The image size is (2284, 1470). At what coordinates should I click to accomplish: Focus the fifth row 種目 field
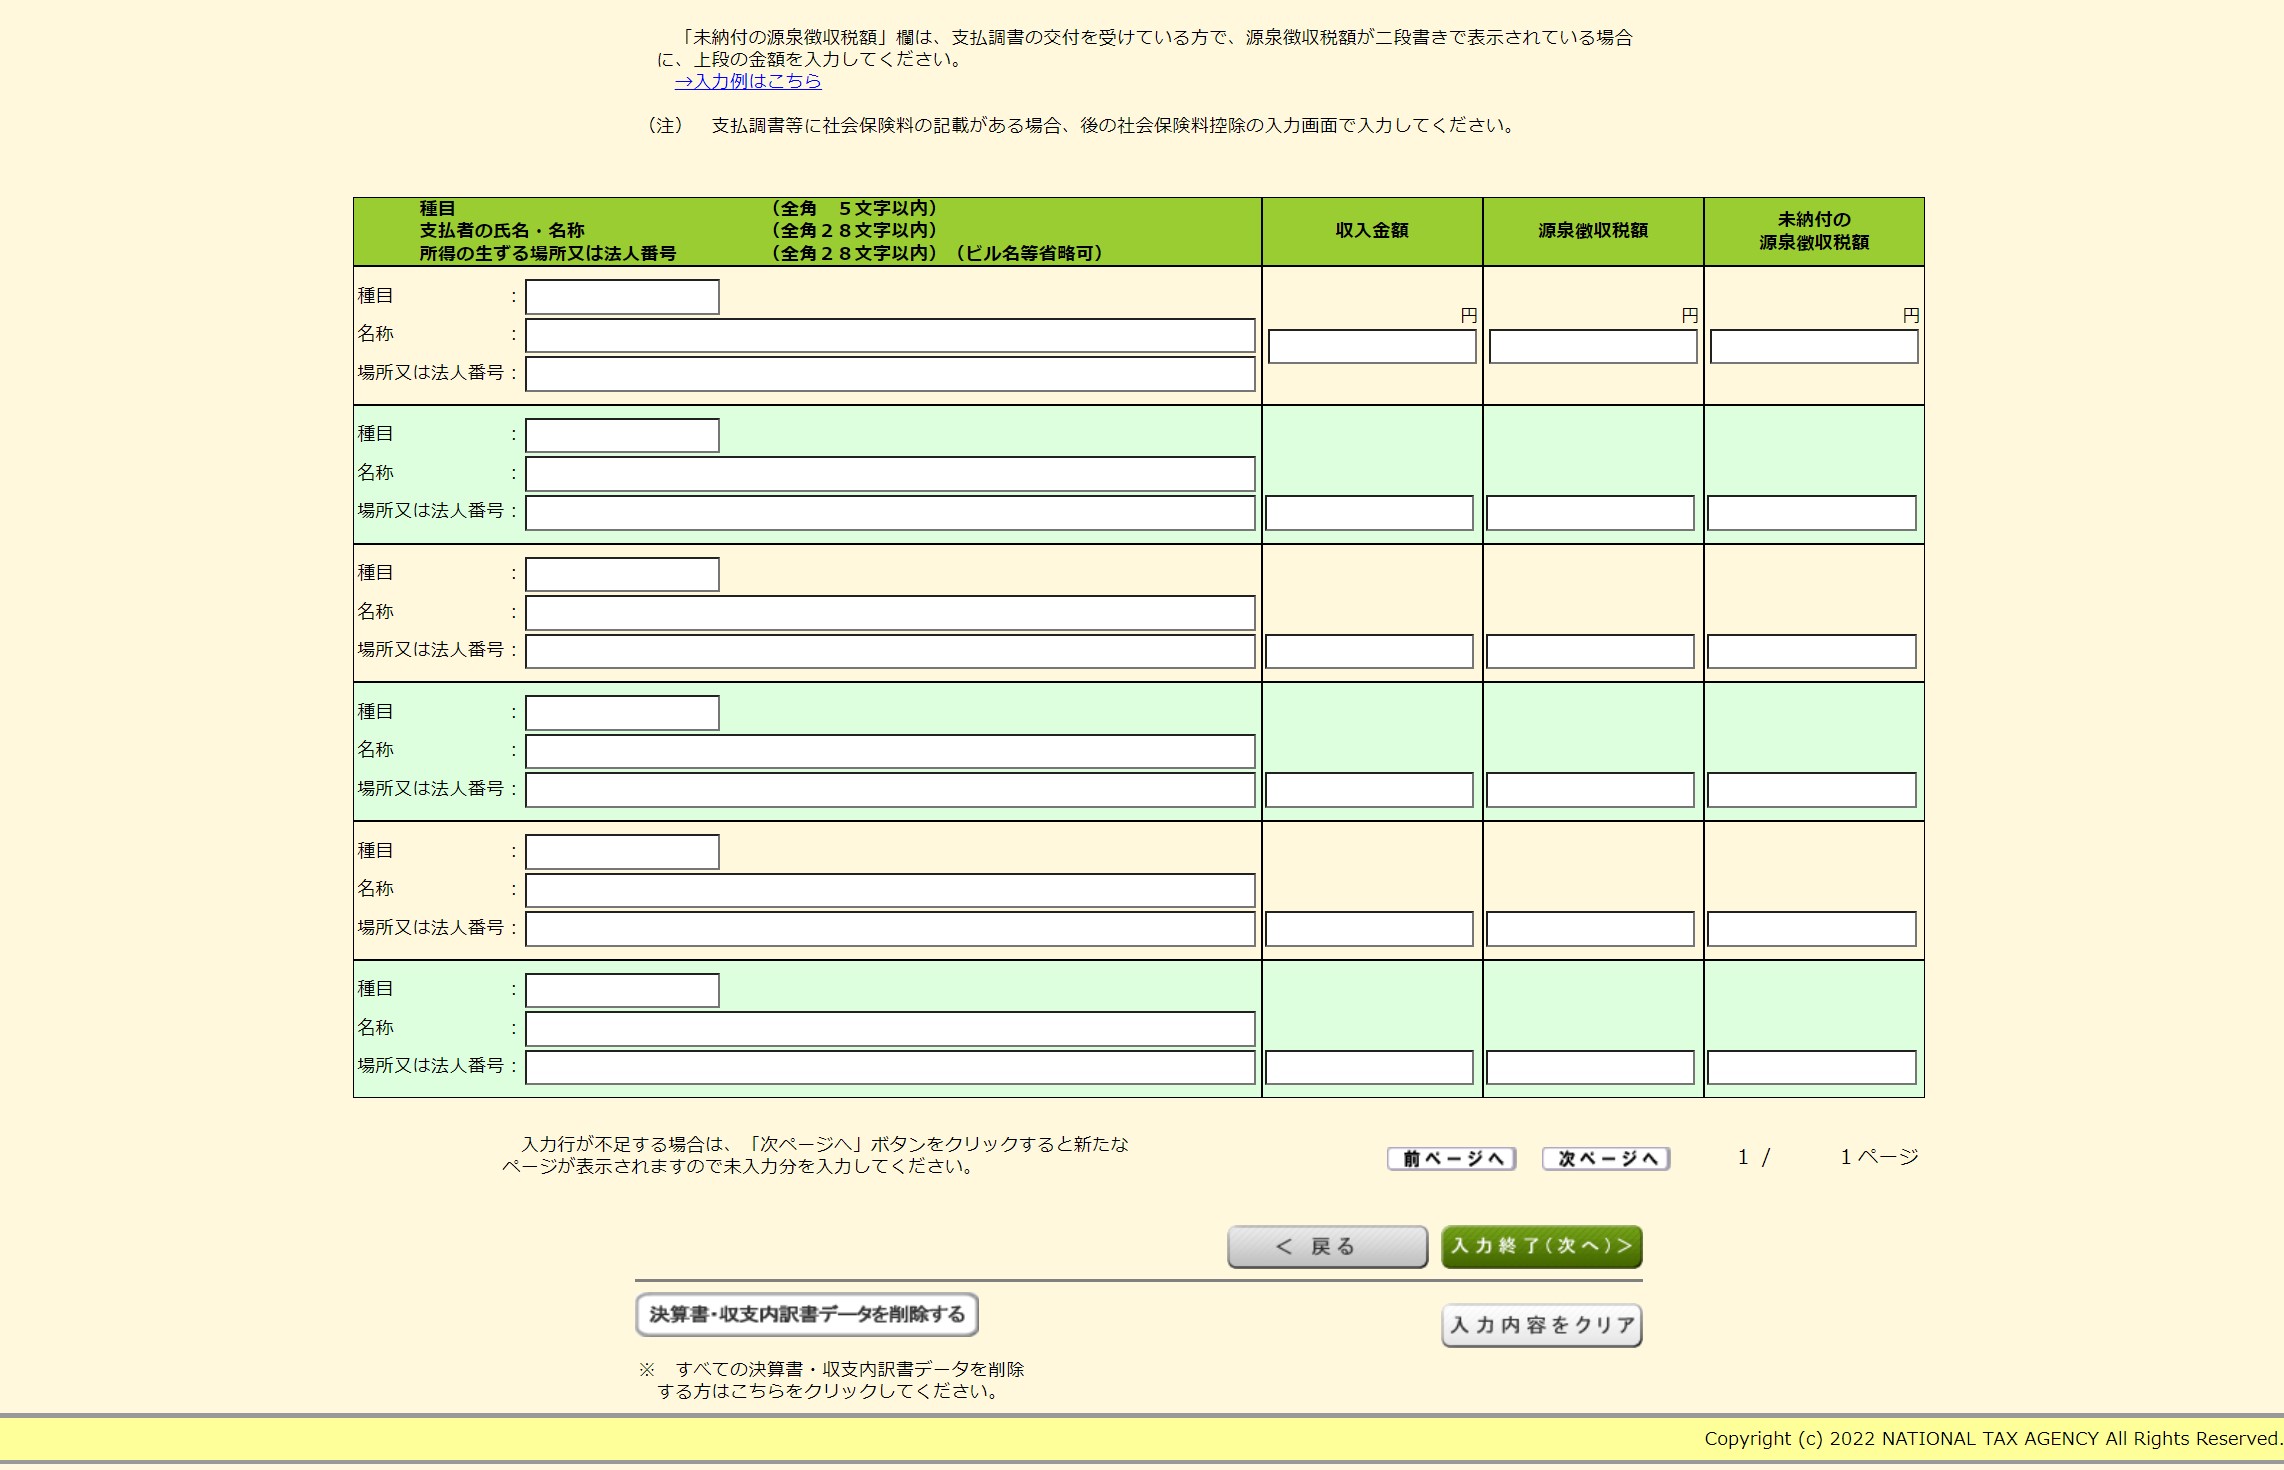(622, 852)
